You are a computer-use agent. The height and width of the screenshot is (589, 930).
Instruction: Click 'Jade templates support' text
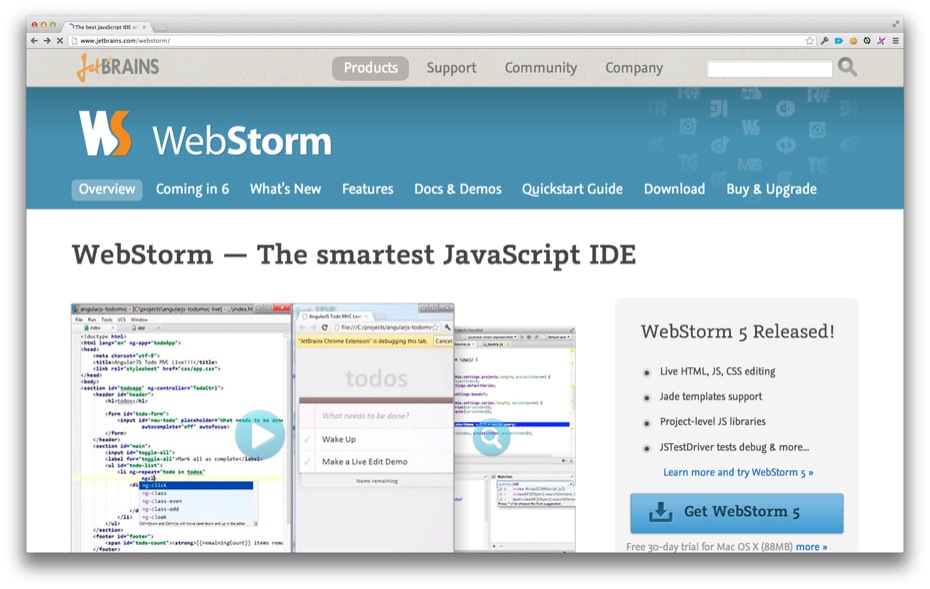tap(711, 397)
